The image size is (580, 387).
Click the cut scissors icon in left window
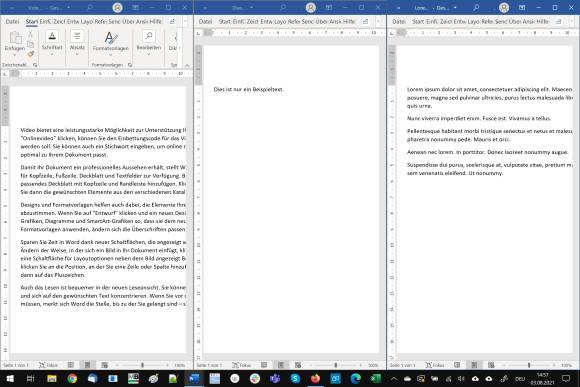pos(30,34)
